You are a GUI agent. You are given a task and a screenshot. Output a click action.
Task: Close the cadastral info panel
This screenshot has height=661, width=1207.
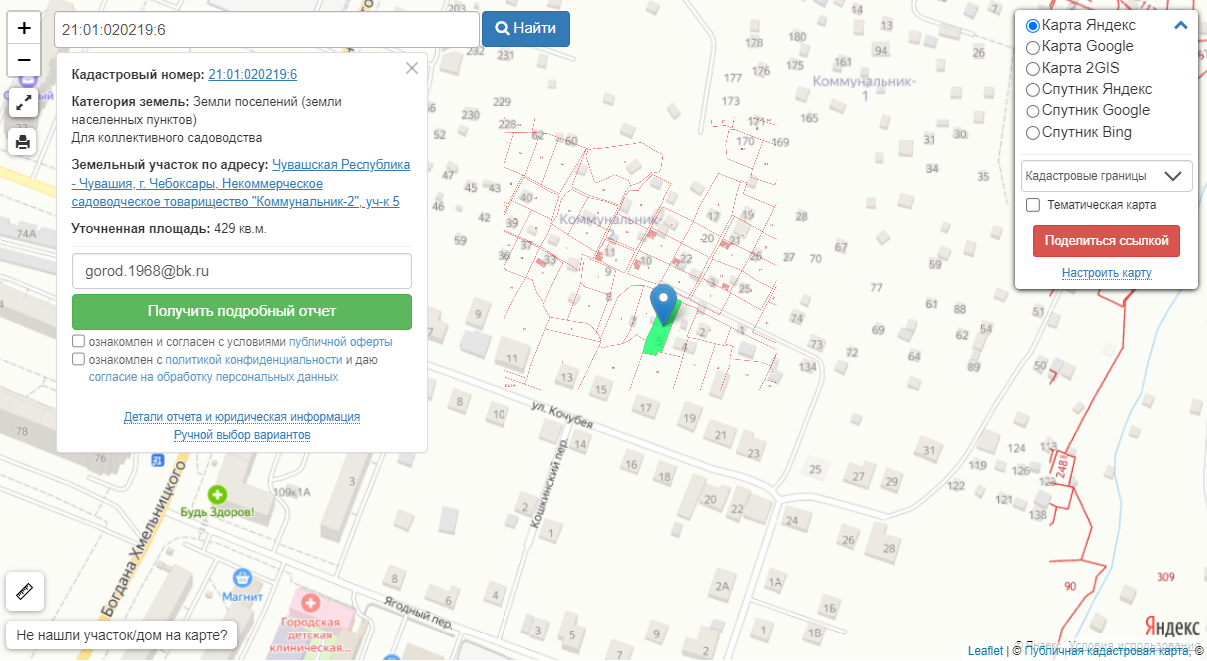coord(411,69)
